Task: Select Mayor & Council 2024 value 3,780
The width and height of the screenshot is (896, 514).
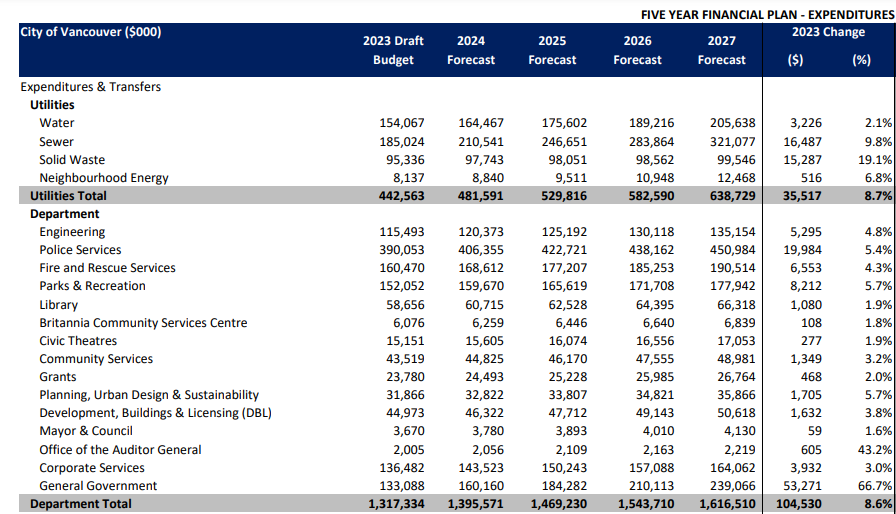Action: (488, 431)
